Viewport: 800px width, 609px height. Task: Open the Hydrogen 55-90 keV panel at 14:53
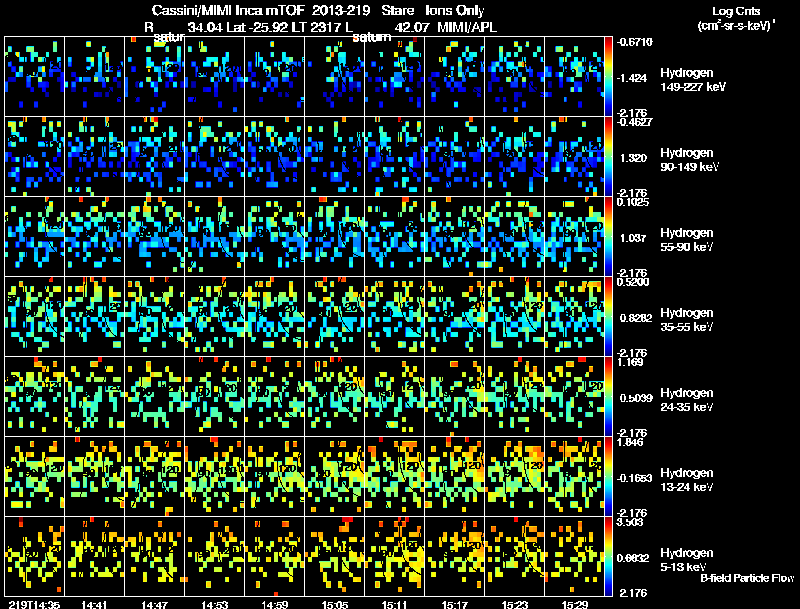215,237
